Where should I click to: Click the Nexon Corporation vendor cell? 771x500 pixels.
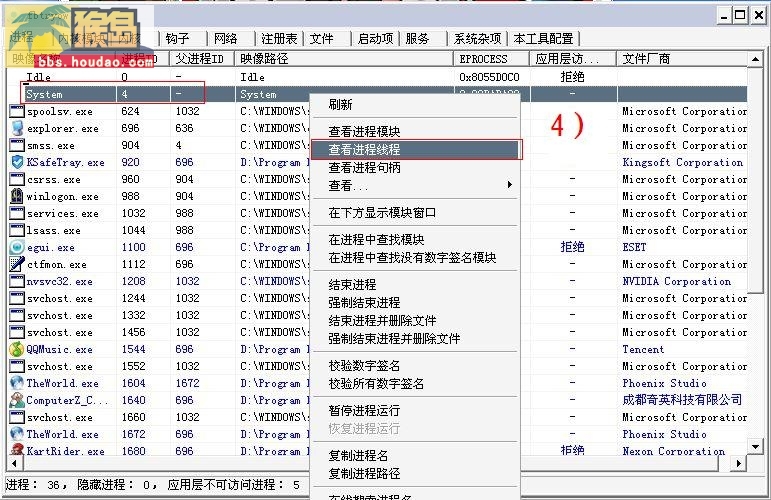[x=674, y=450]
